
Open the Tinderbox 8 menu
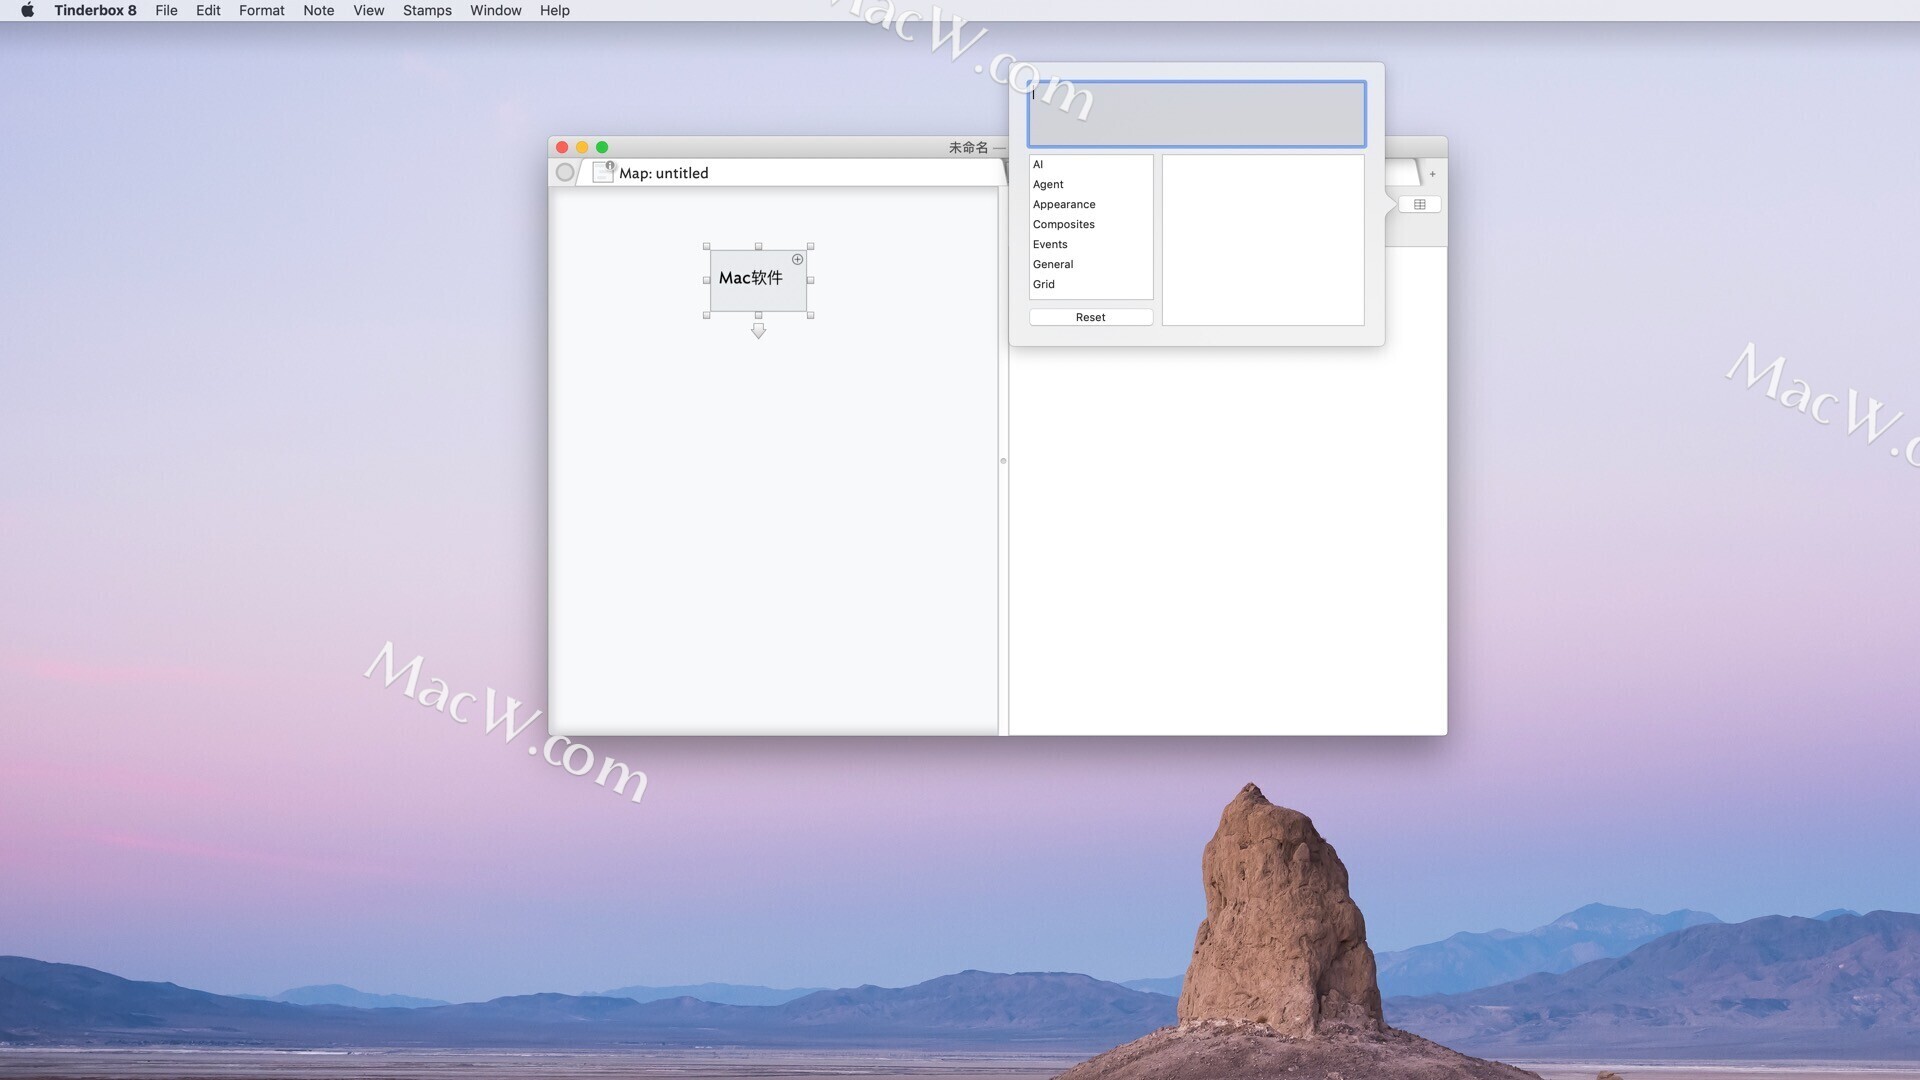point(95,10)
